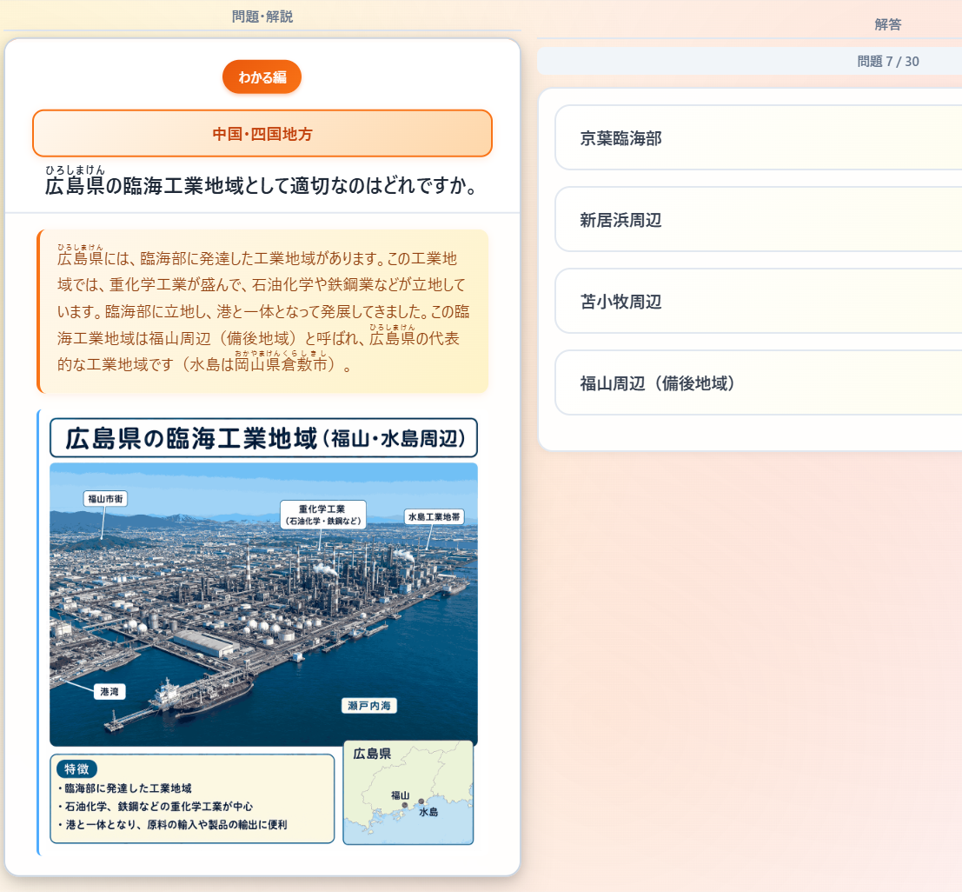Screen dimensions: 962x892
Task: Click the 広島県 inset map
Action: pyautogui.click(x=408, y=793)
